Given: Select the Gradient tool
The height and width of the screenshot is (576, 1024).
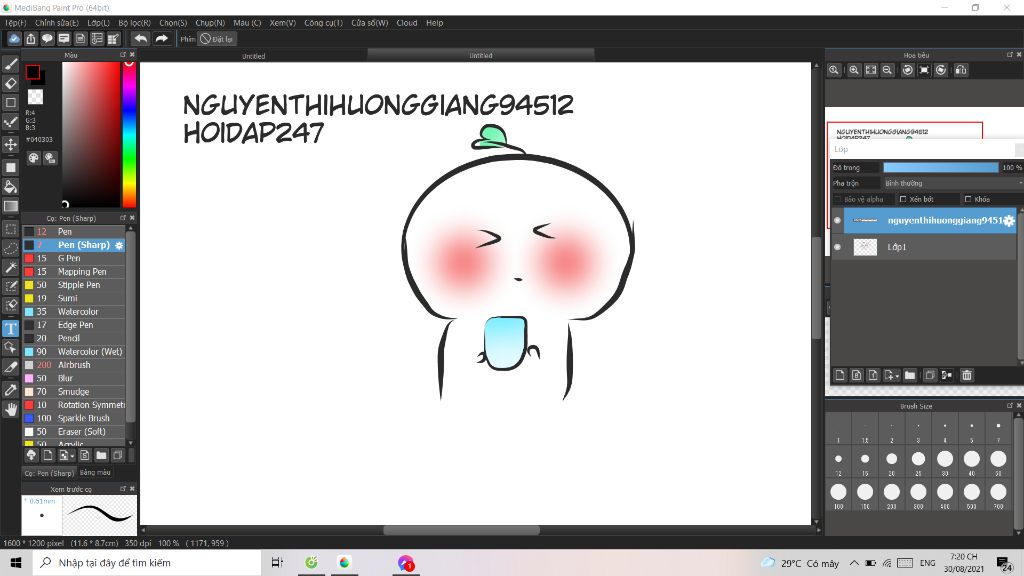Looking at the screenshot, I should 10,206.
